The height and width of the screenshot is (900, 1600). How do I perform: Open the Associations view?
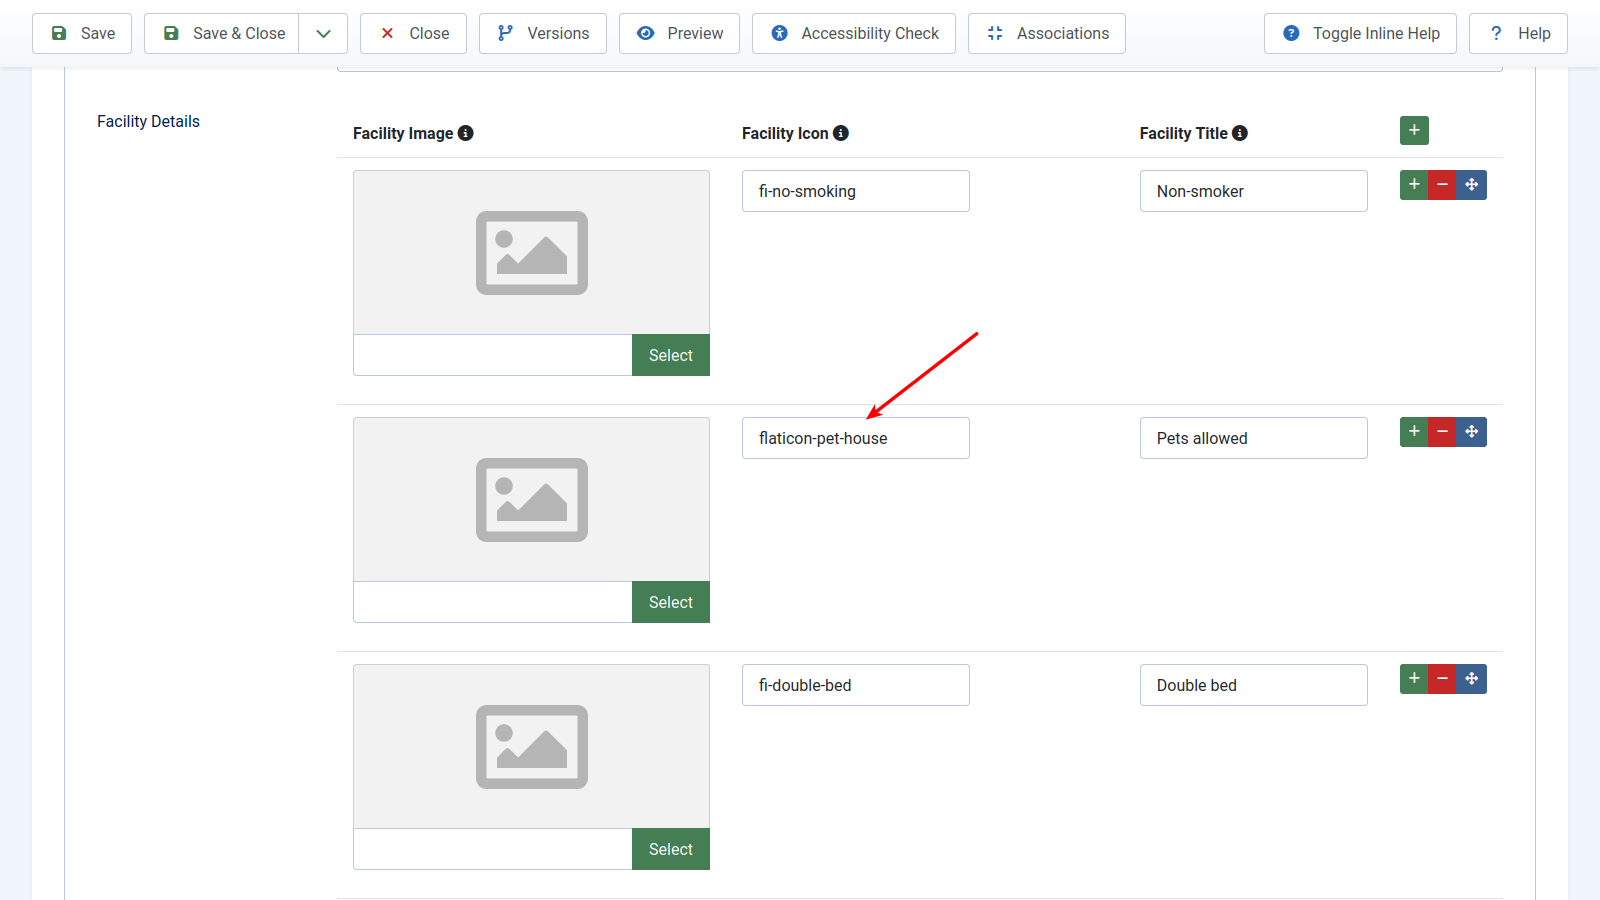[1046, 34]
